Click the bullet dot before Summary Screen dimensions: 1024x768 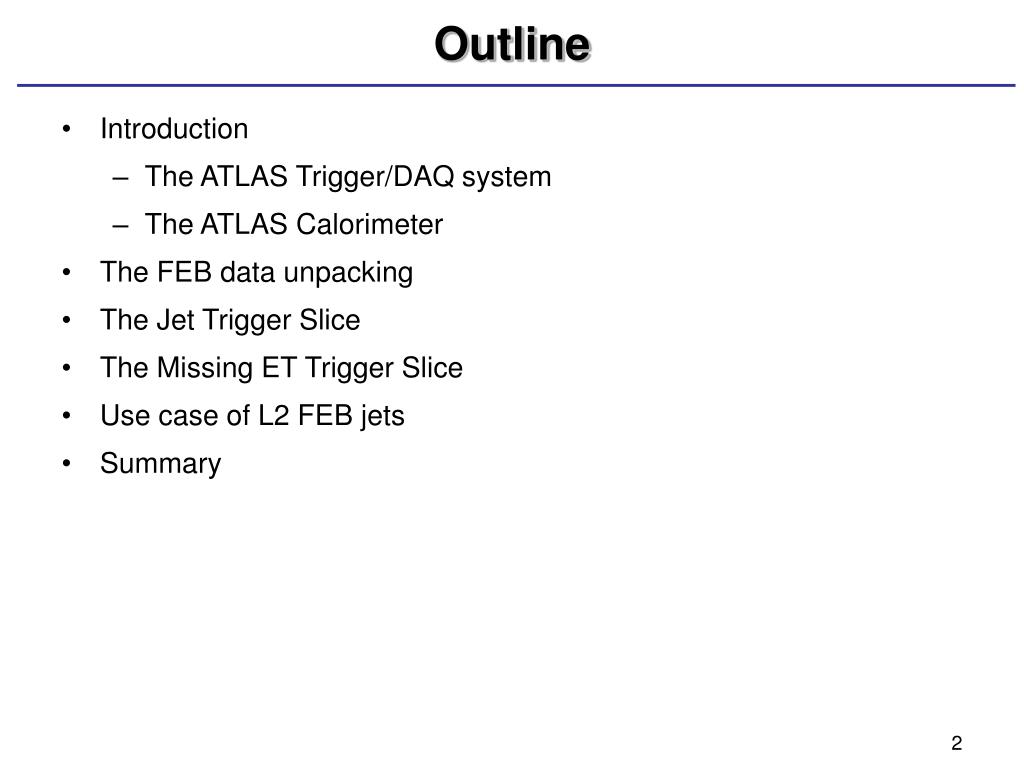point(66,465)
